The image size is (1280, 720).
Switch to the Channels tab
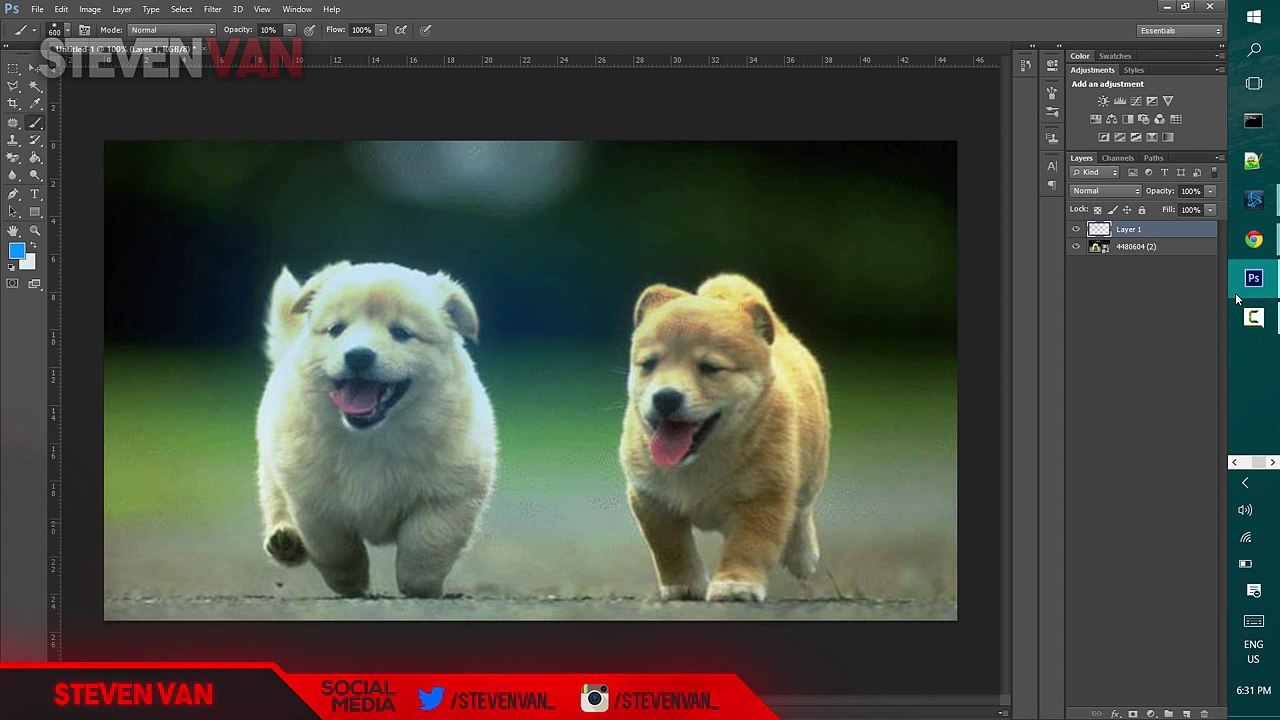(x=1118, y=158)
